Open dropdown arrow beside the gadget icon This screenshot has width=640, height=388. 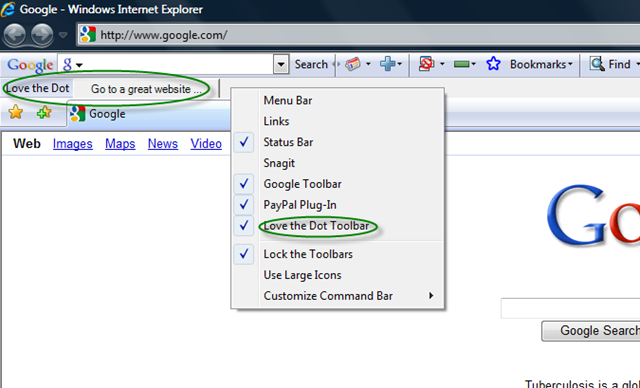pos(368,64)
